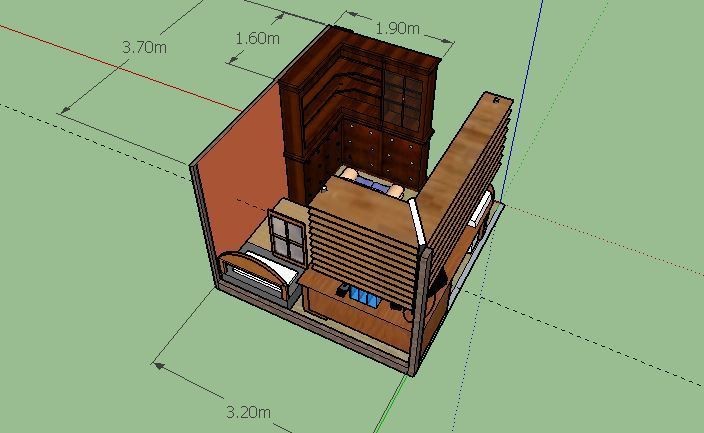Select the 3.20m dimension label
Screen dimensions: 704x433
tap(248, 412)
